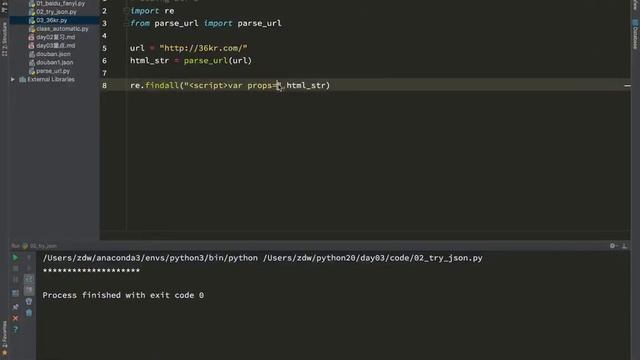The height and width of the screenshot is (360, 640).
Task: Open the day02 markdown file
Action: point(56,37)
